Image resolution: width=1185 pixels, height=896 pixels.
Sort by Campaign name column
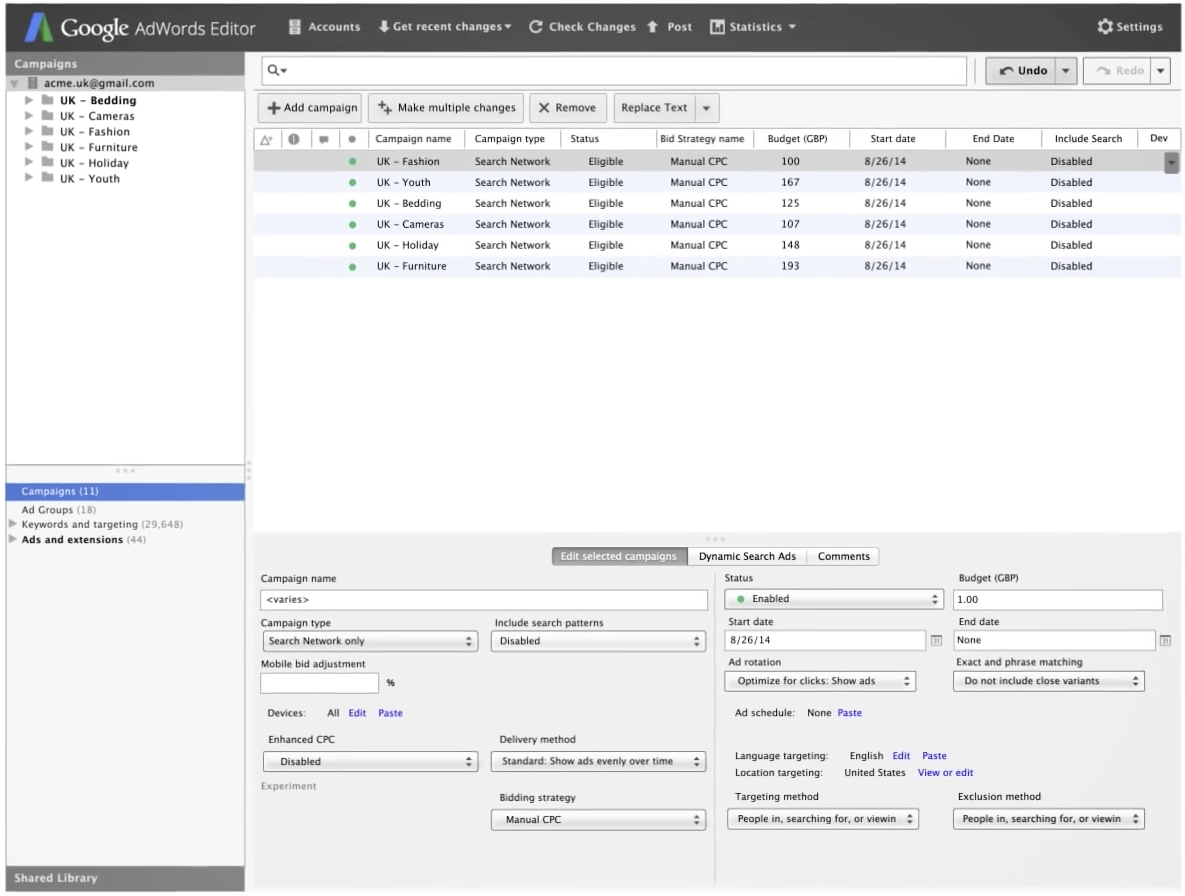click(413, 139)
